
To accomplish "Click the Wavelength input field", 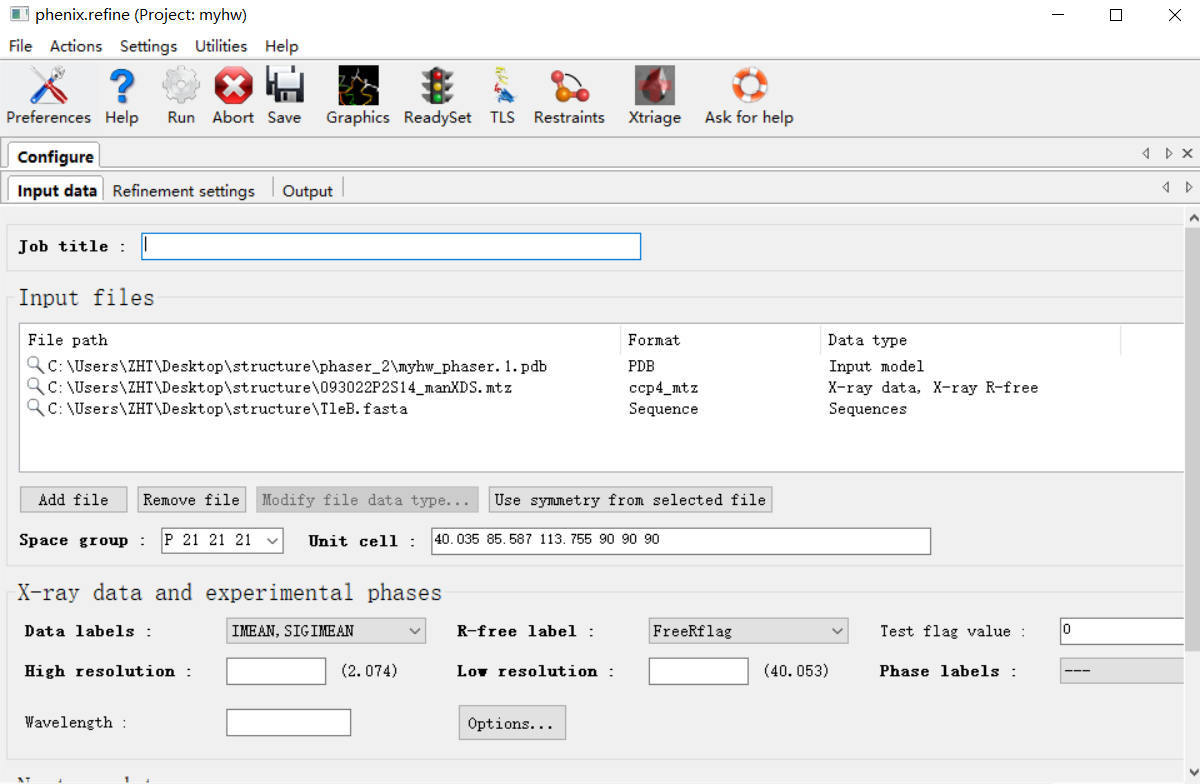I will pyautogui.click(x=288, y=722).
